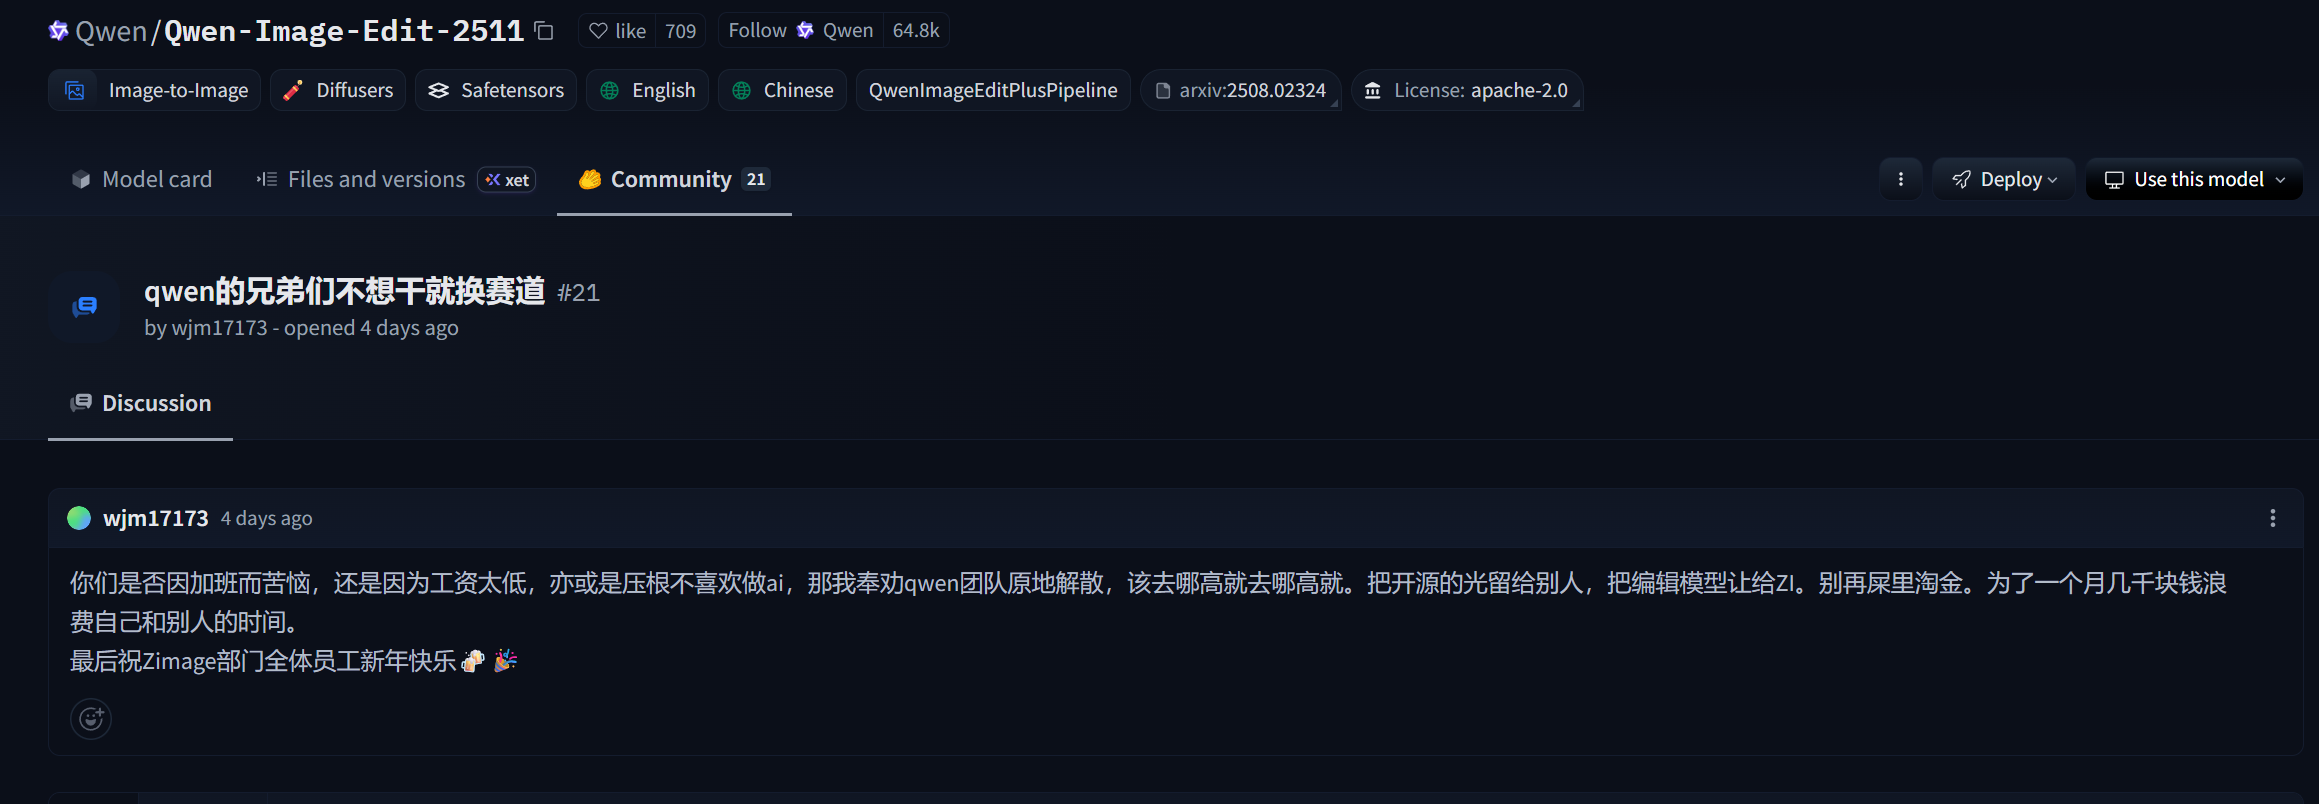This screenshot has width=2319, height=804.
Task: Expand the License apache-2.0 tag menu
Action: [x=1467, y=90]
